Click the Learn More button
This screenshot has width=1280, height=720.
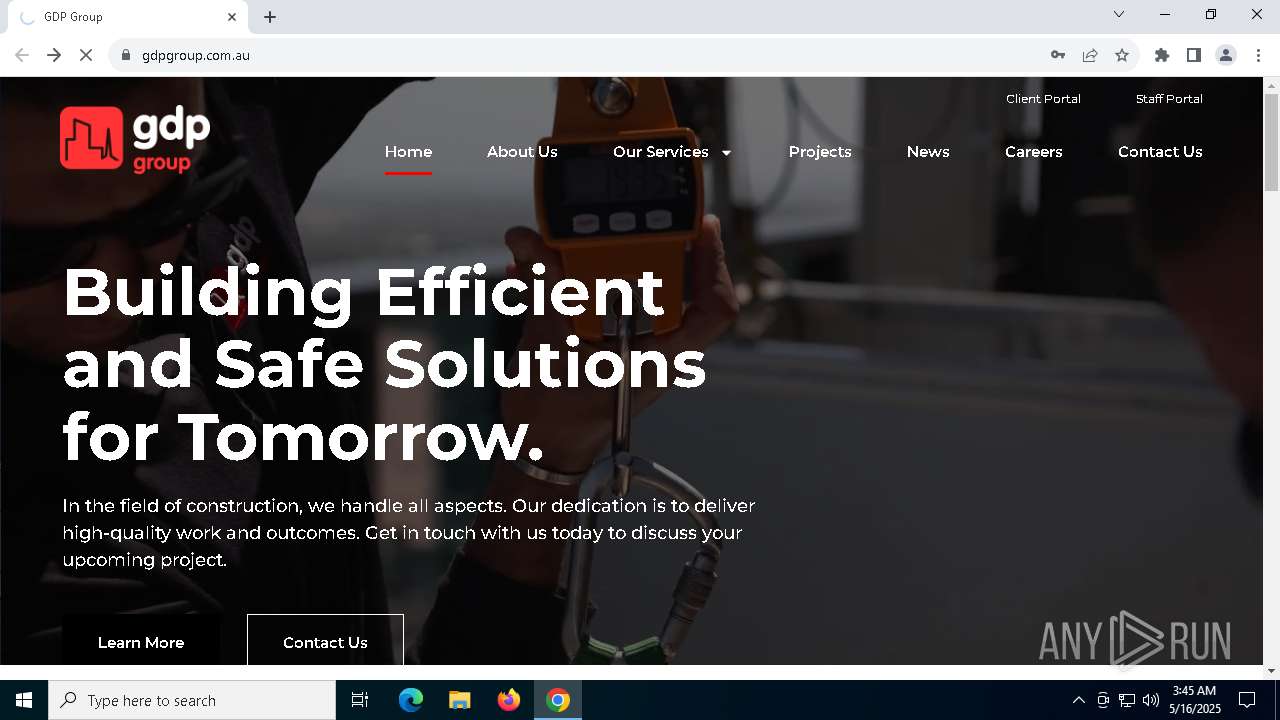pyautogui.click(x=141, y=641)
